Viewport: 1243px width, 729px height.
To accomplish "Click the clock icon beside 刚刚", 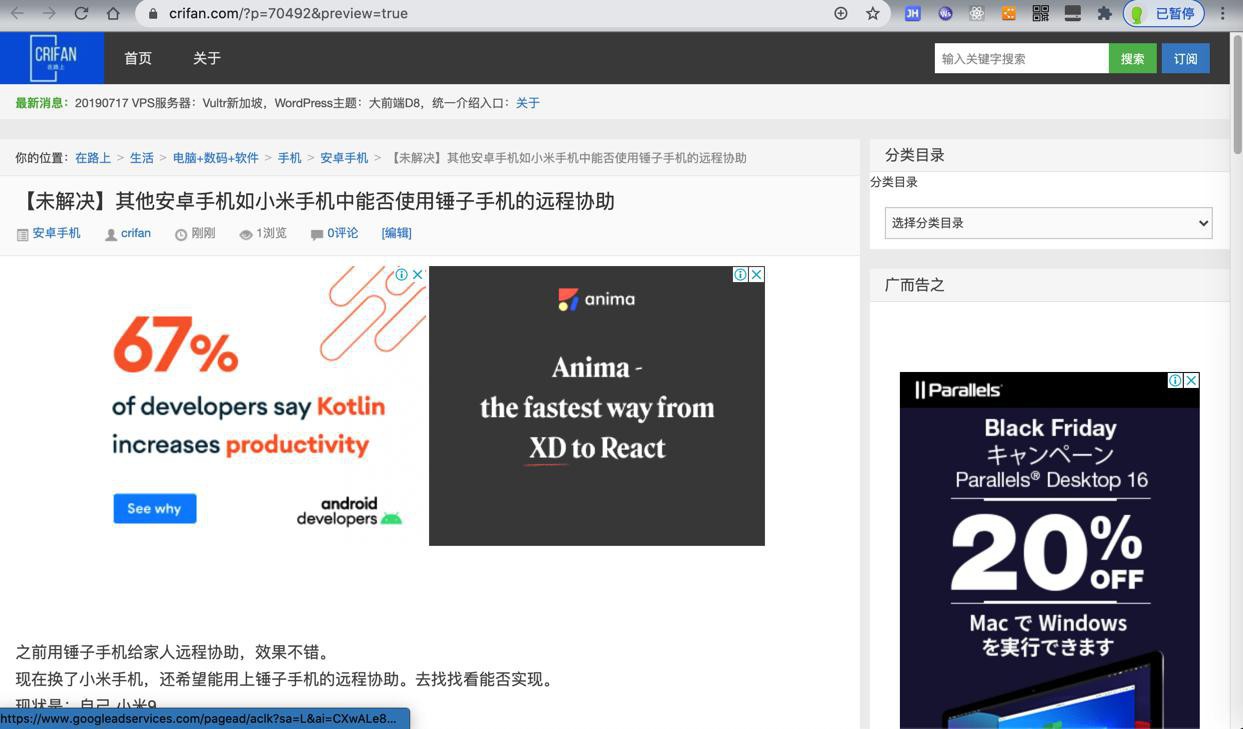I will click(181, 234).
